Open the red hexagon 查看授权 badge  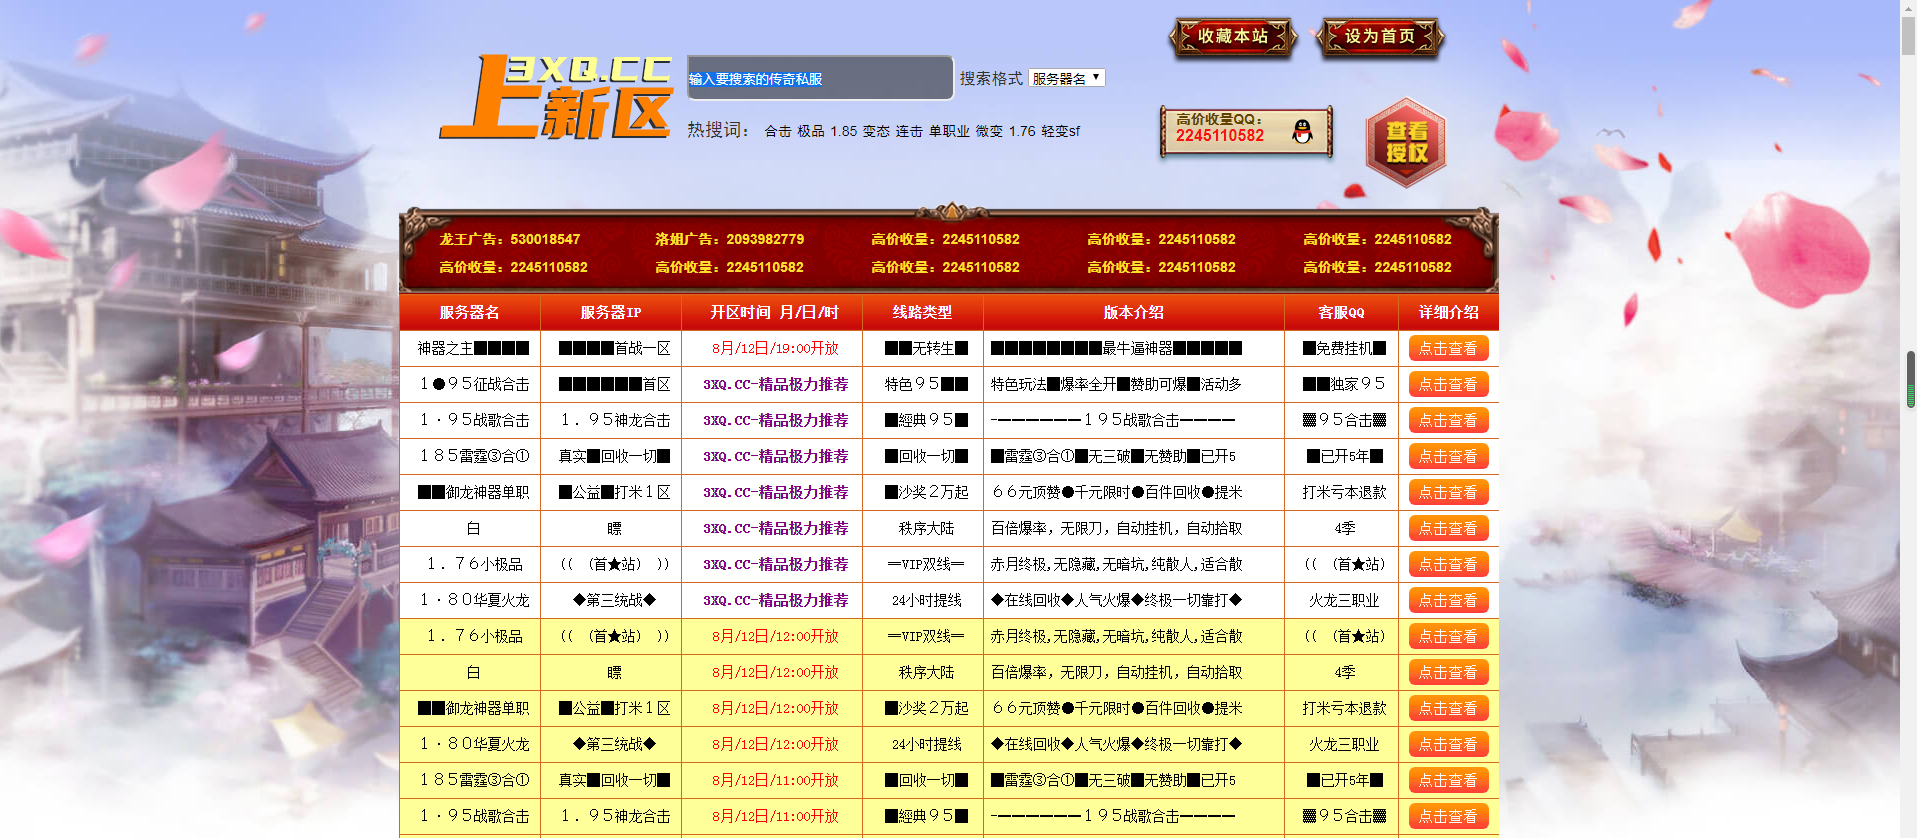click(1406, 142)
